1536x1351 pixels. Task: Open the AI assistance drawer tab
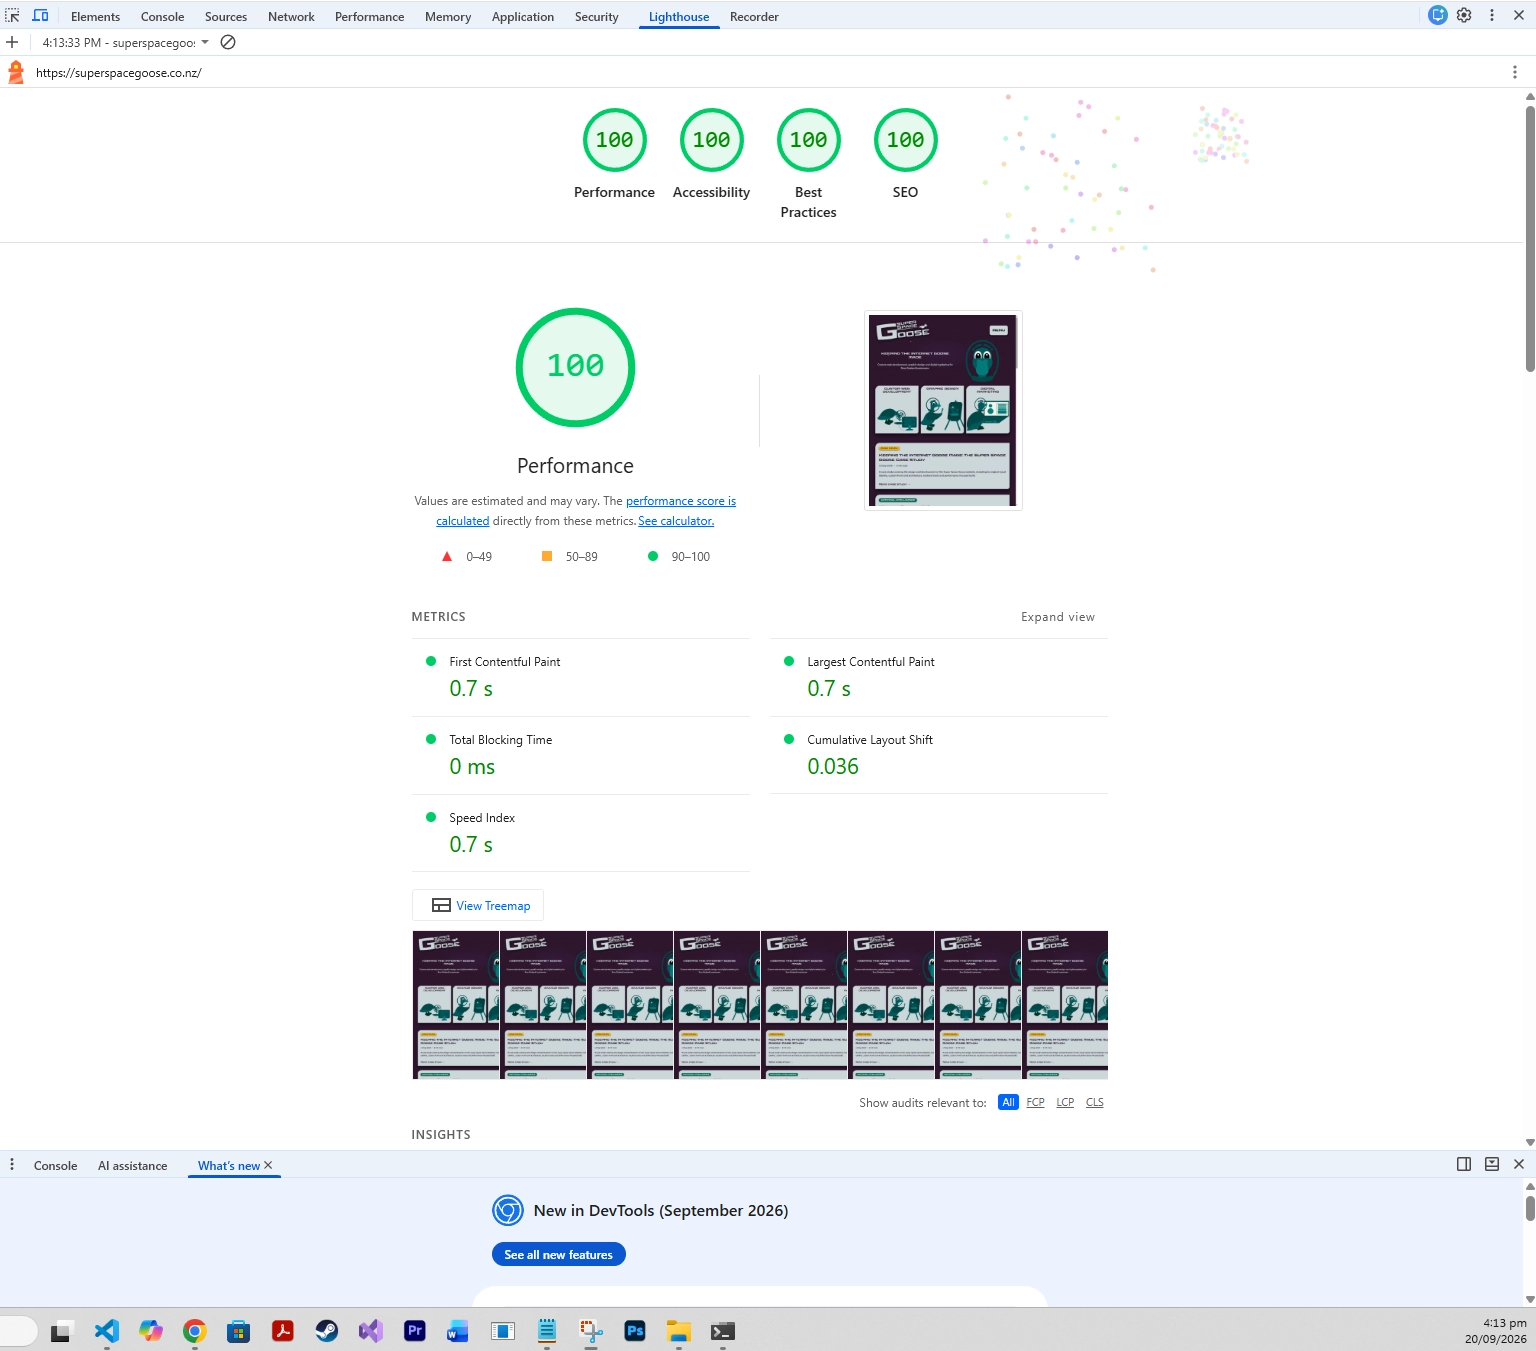pos(132,1165)
